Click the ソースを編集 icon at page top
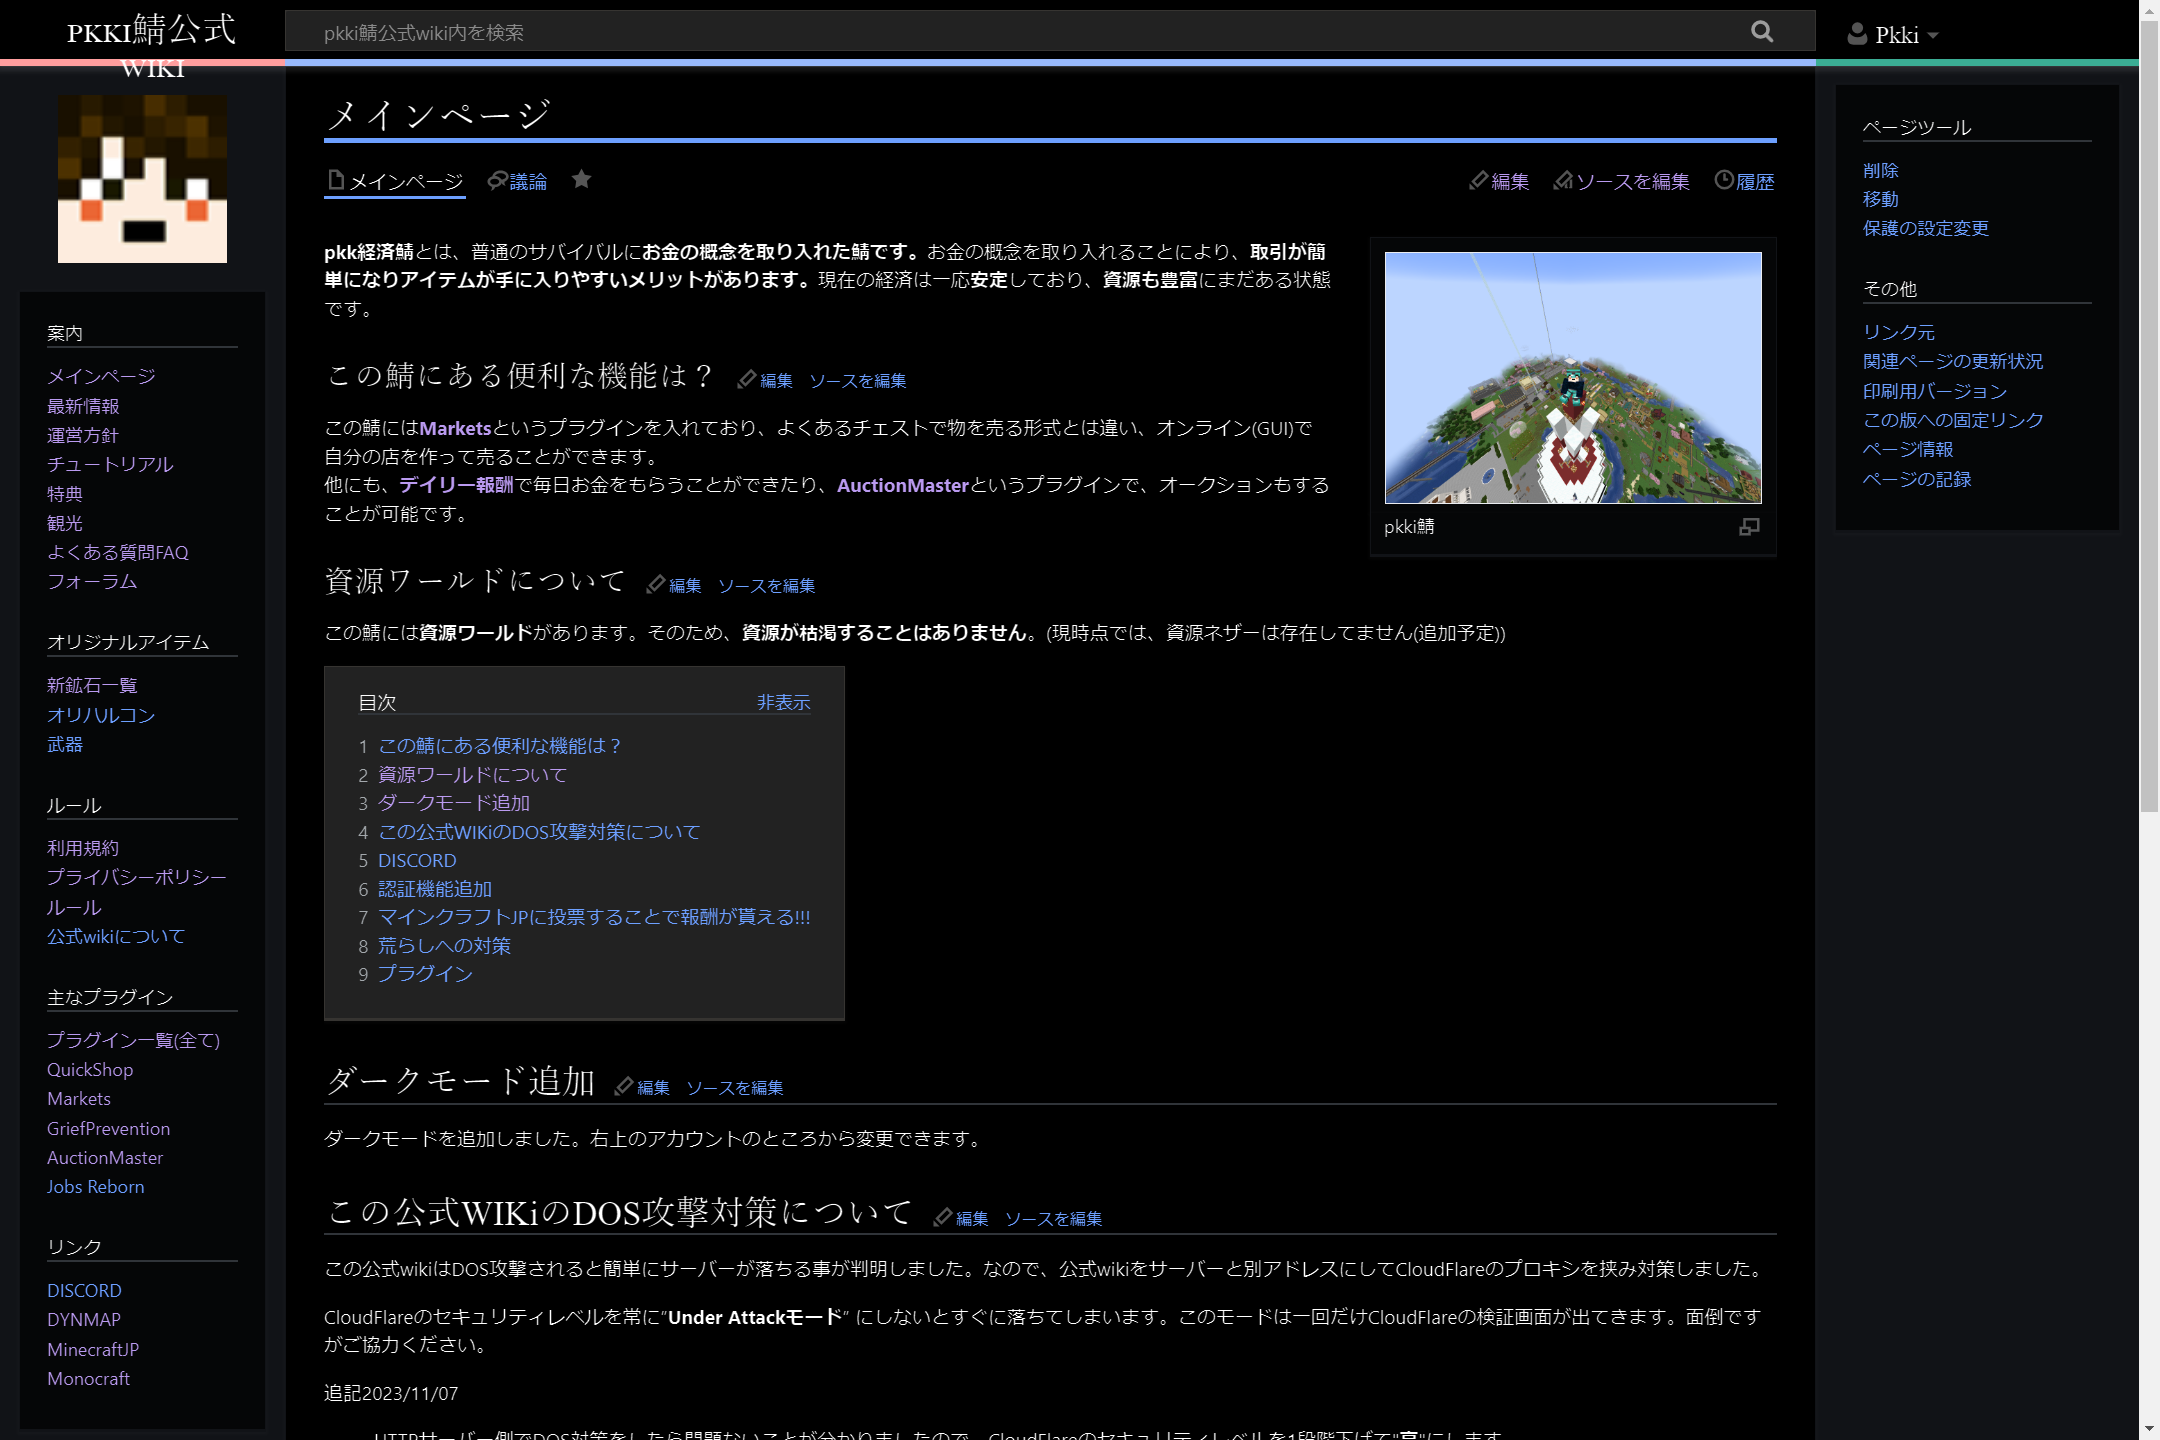This screenshot has height=1440, width=2160. [1562, 181]
